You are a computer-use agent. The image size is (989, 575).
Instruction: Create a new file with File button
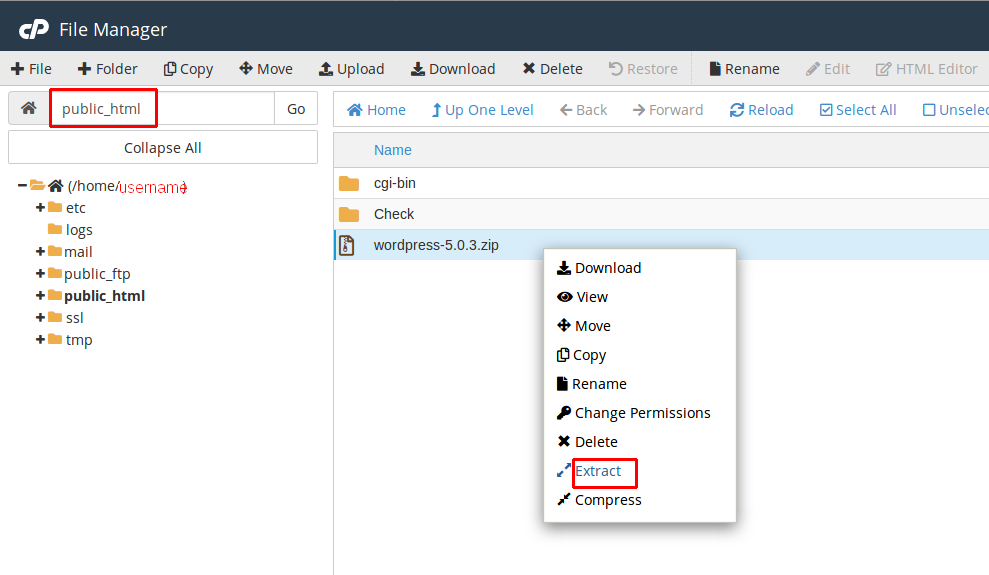32,69
